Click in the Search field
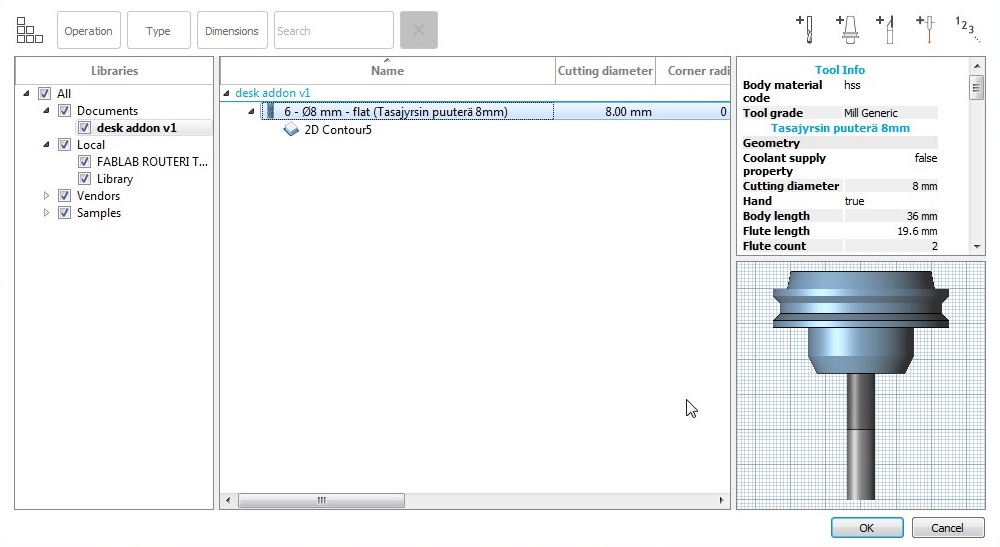 pos(334,30)
